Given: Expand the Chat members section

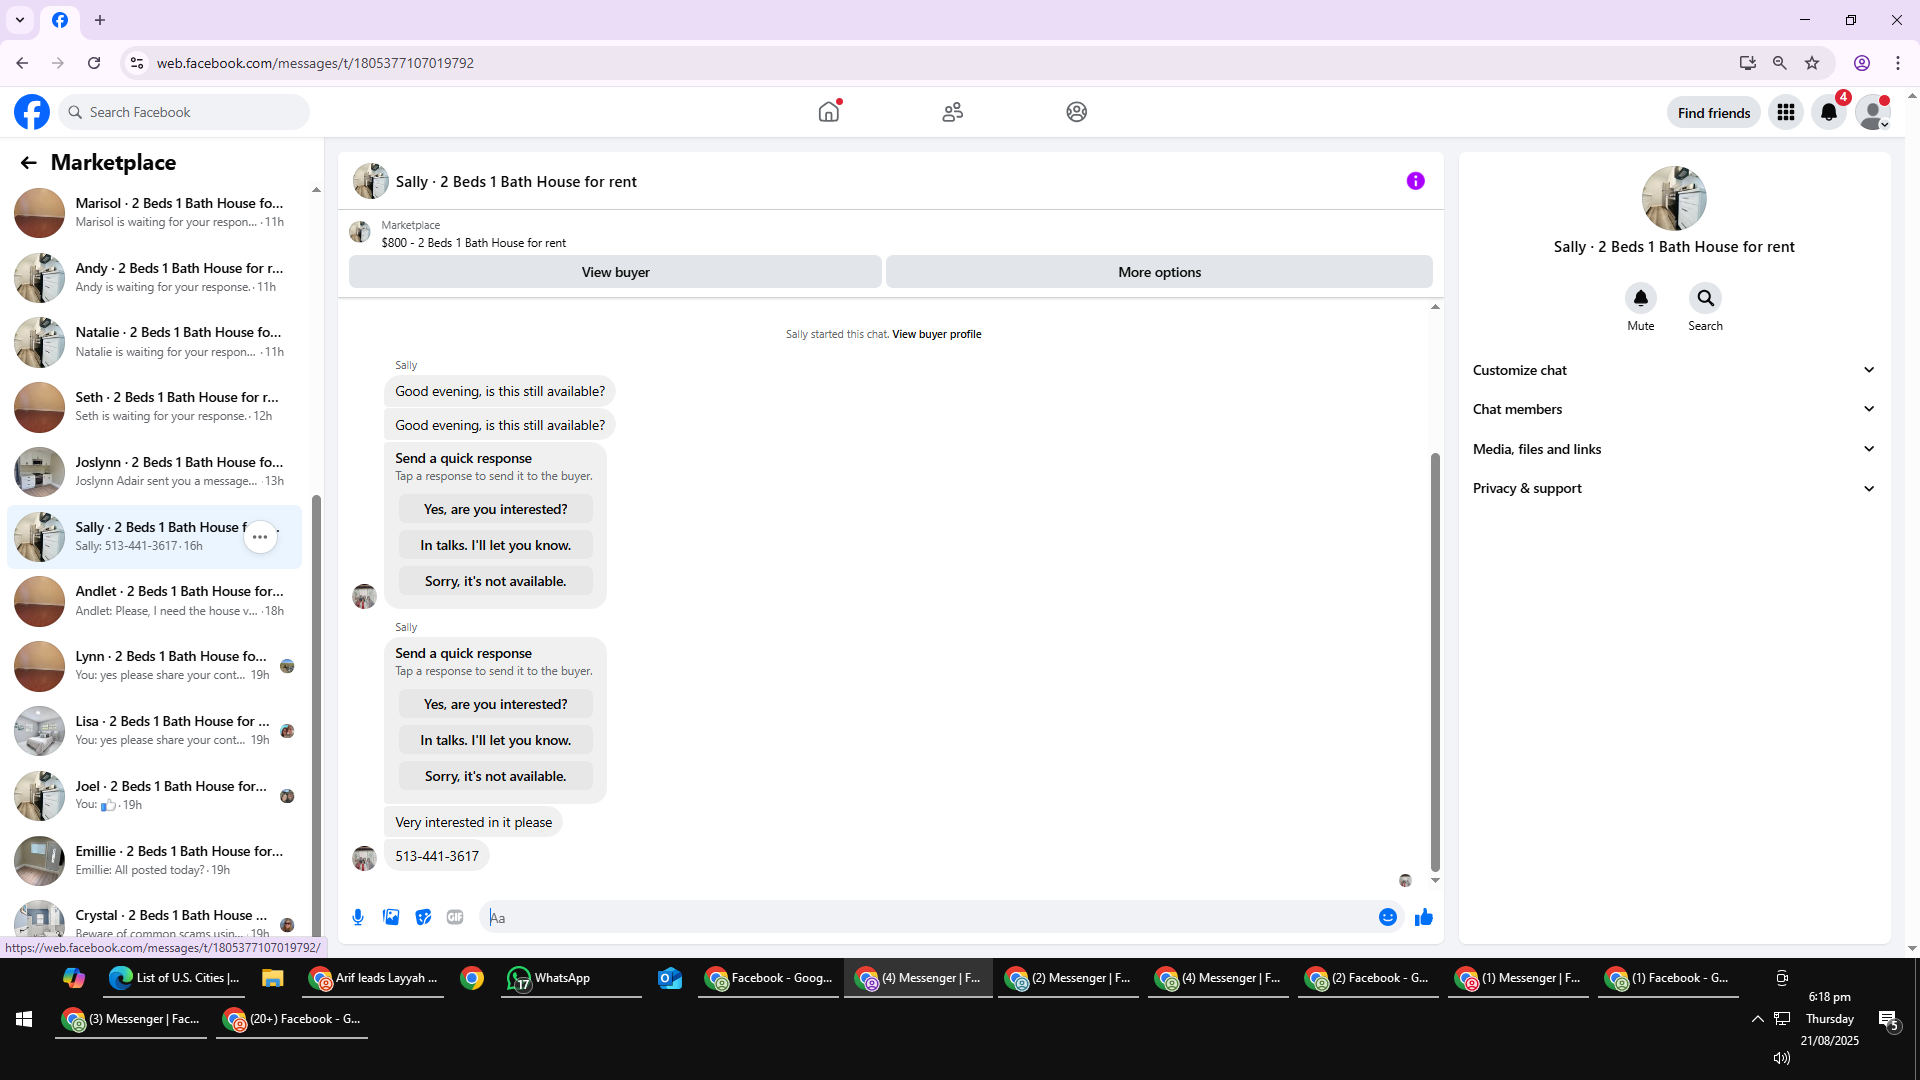Looking at the screenshot, I should click(1673, 409).
